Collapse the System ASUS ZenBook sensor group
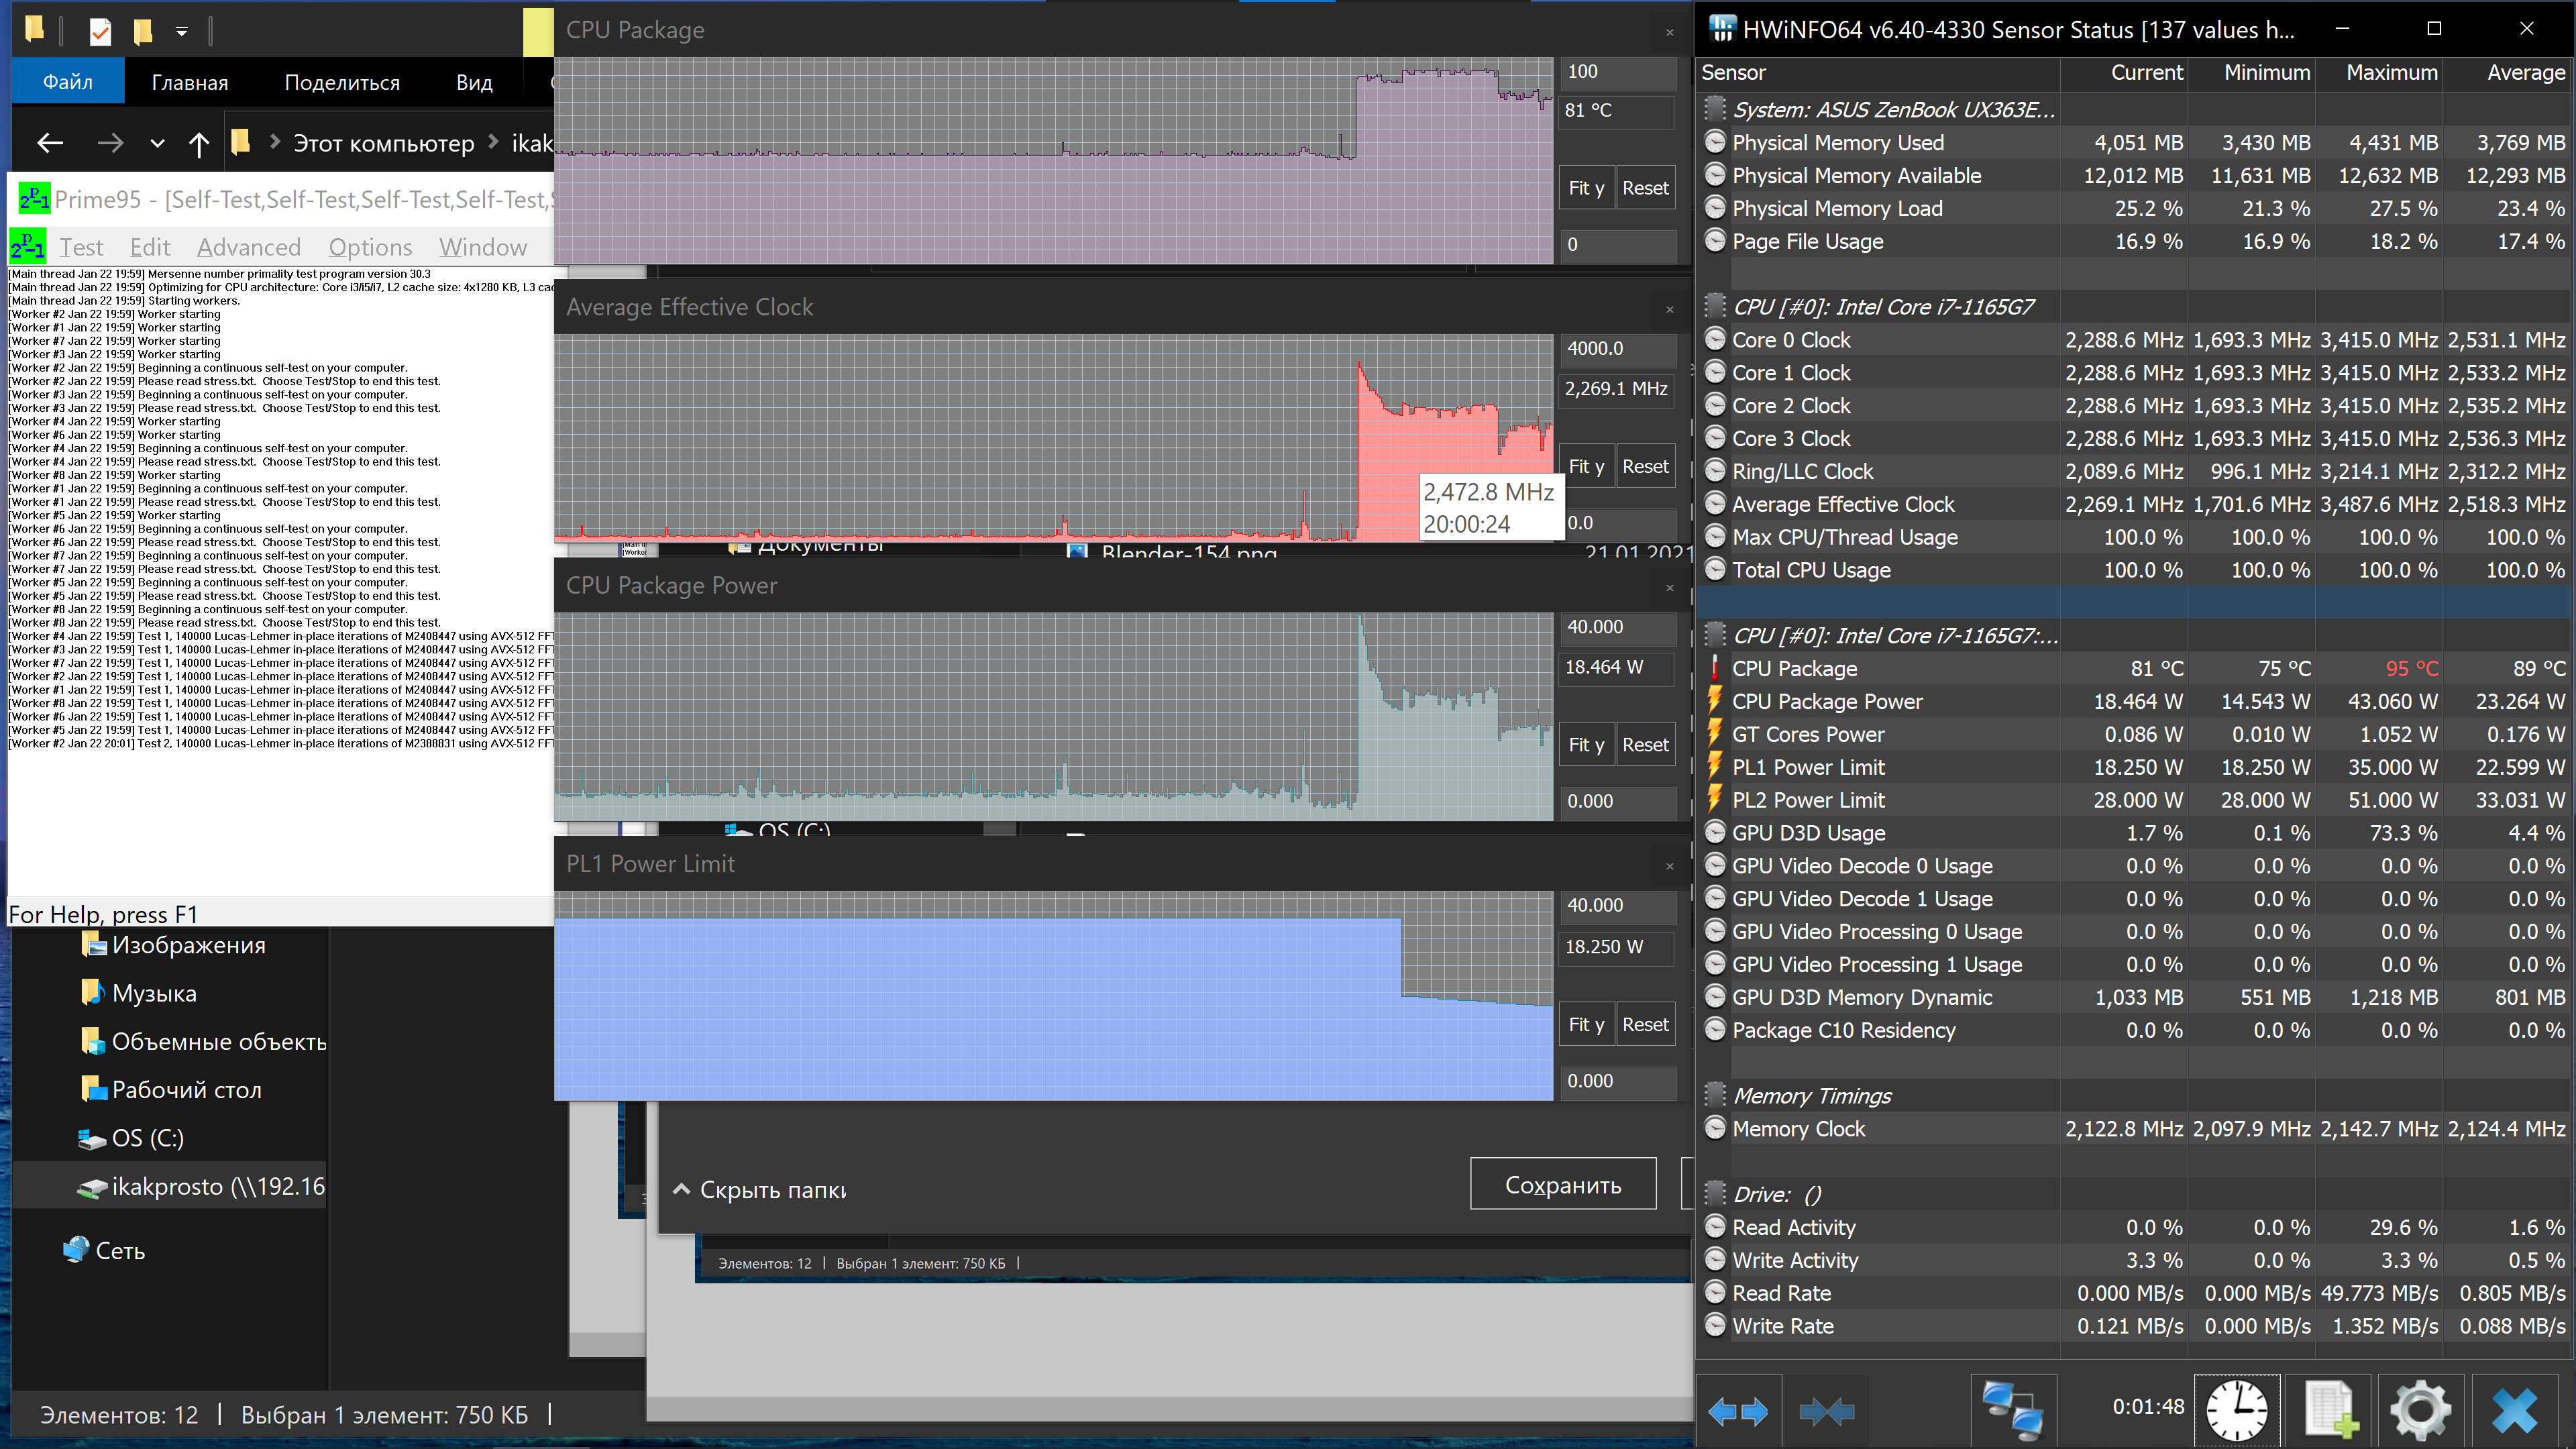 (x=1715, y=109)
